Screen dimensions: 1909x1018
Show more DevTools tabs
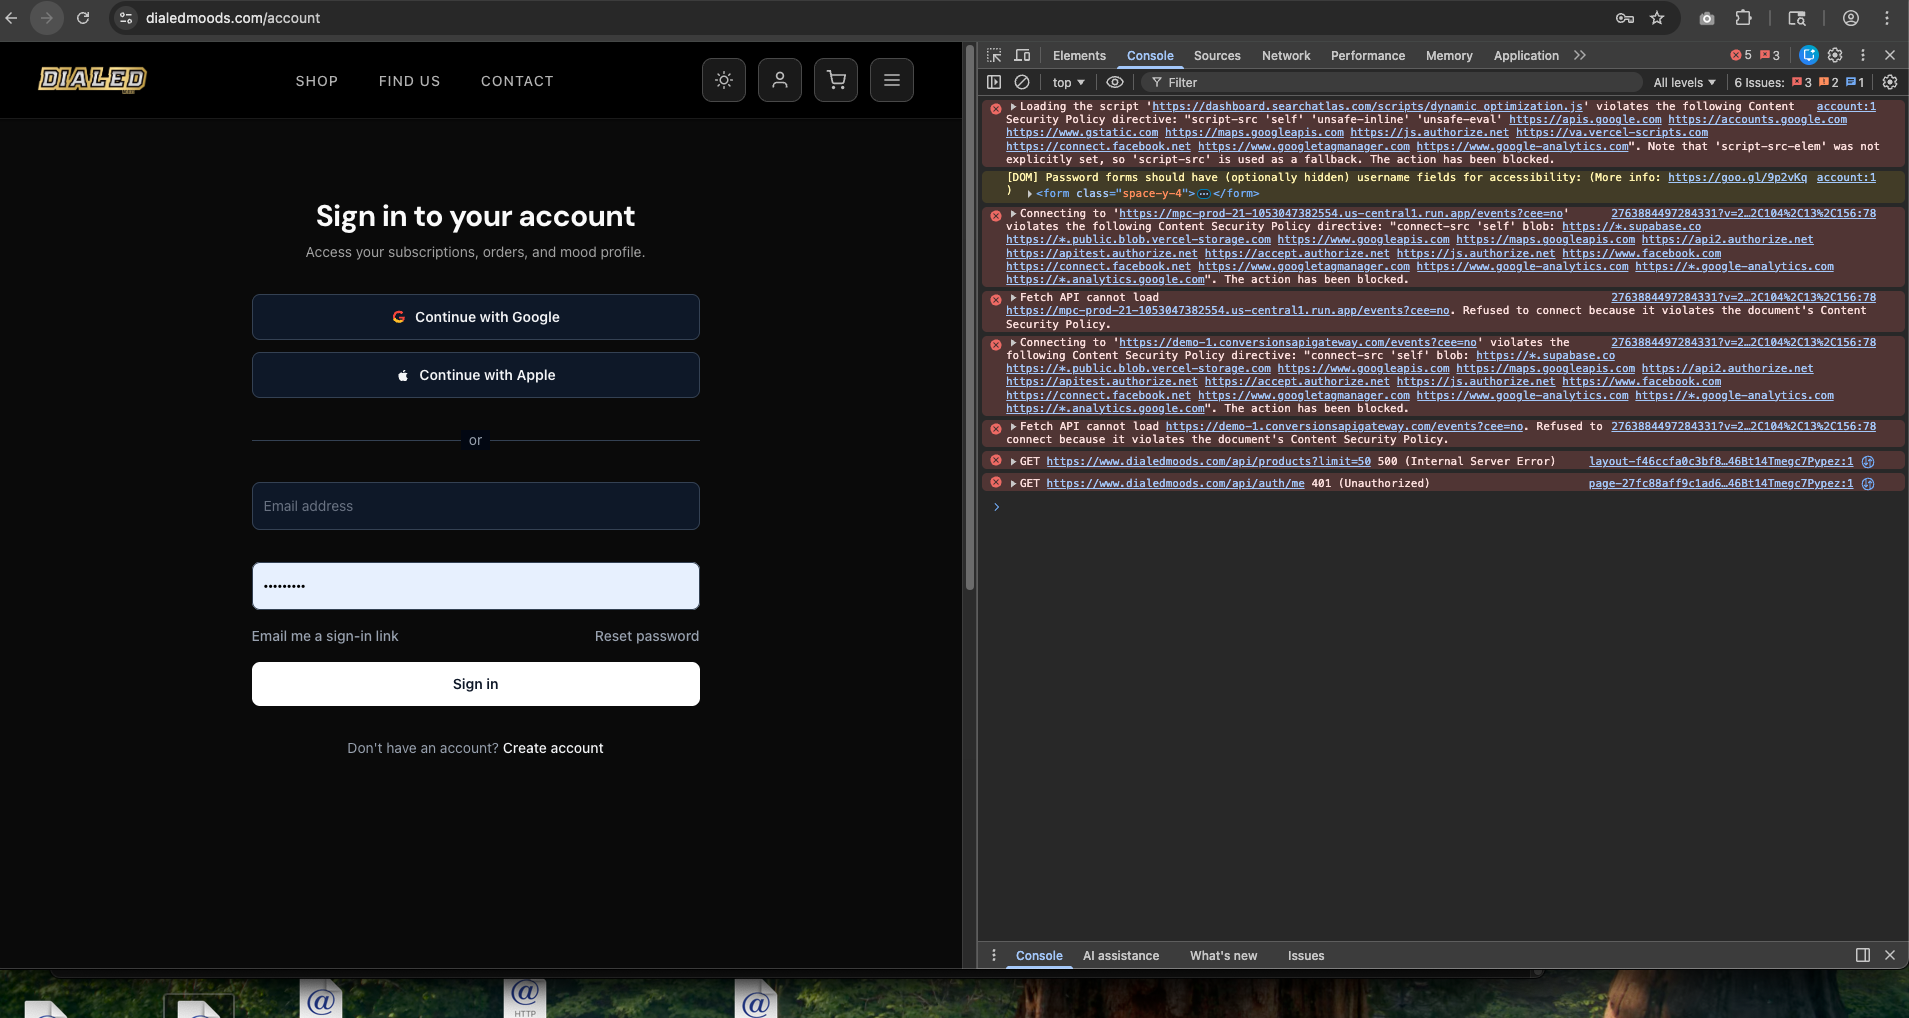coord(1580,56)
